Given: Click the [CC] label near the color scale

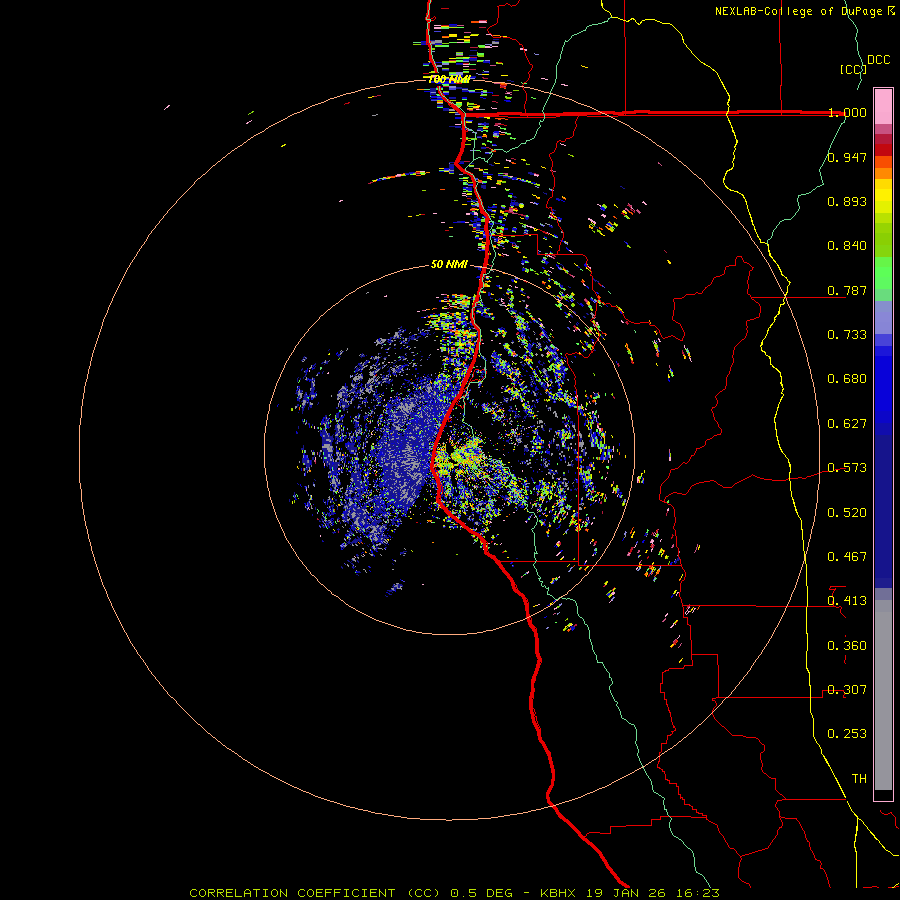Looking at the screenshot, I should pyautogui.click(x=853, y=69).
